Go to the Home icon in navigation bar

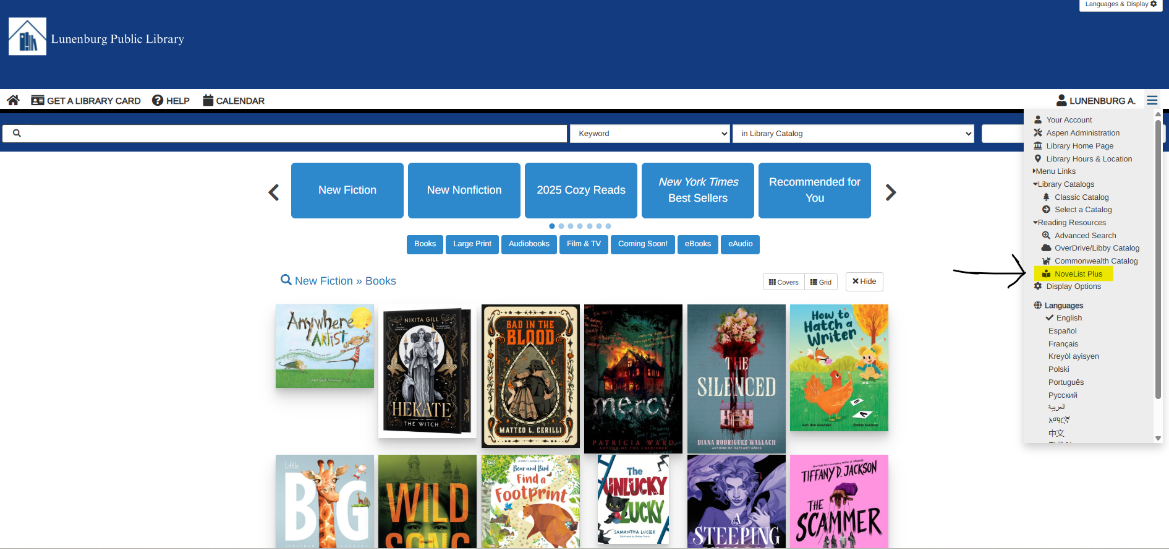13,101
